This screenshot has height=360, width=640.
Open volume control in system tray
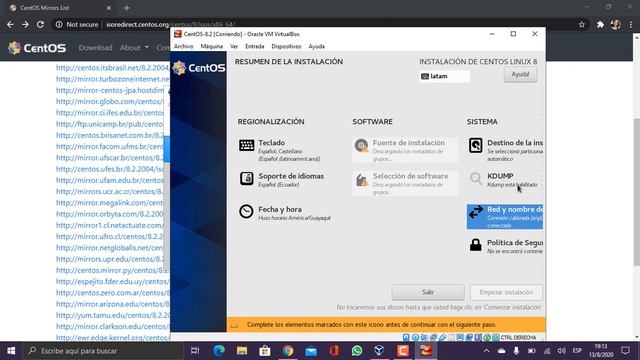coord(562,351)
